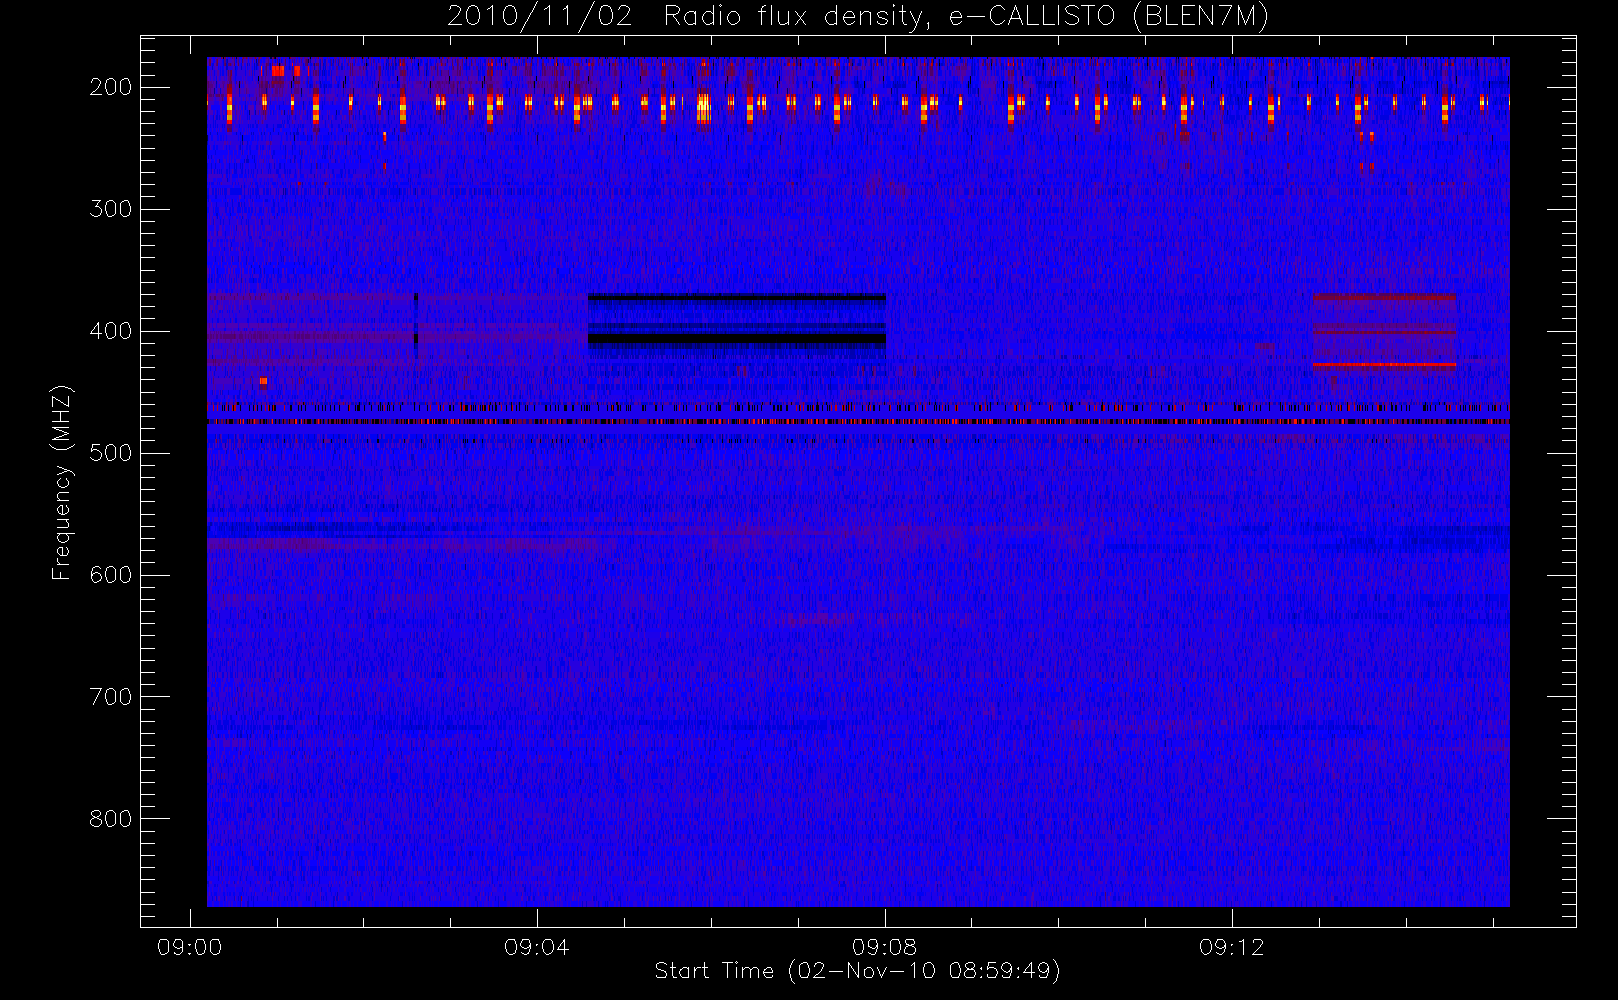Click the 600 frequency tick label

tap(110, 575)
